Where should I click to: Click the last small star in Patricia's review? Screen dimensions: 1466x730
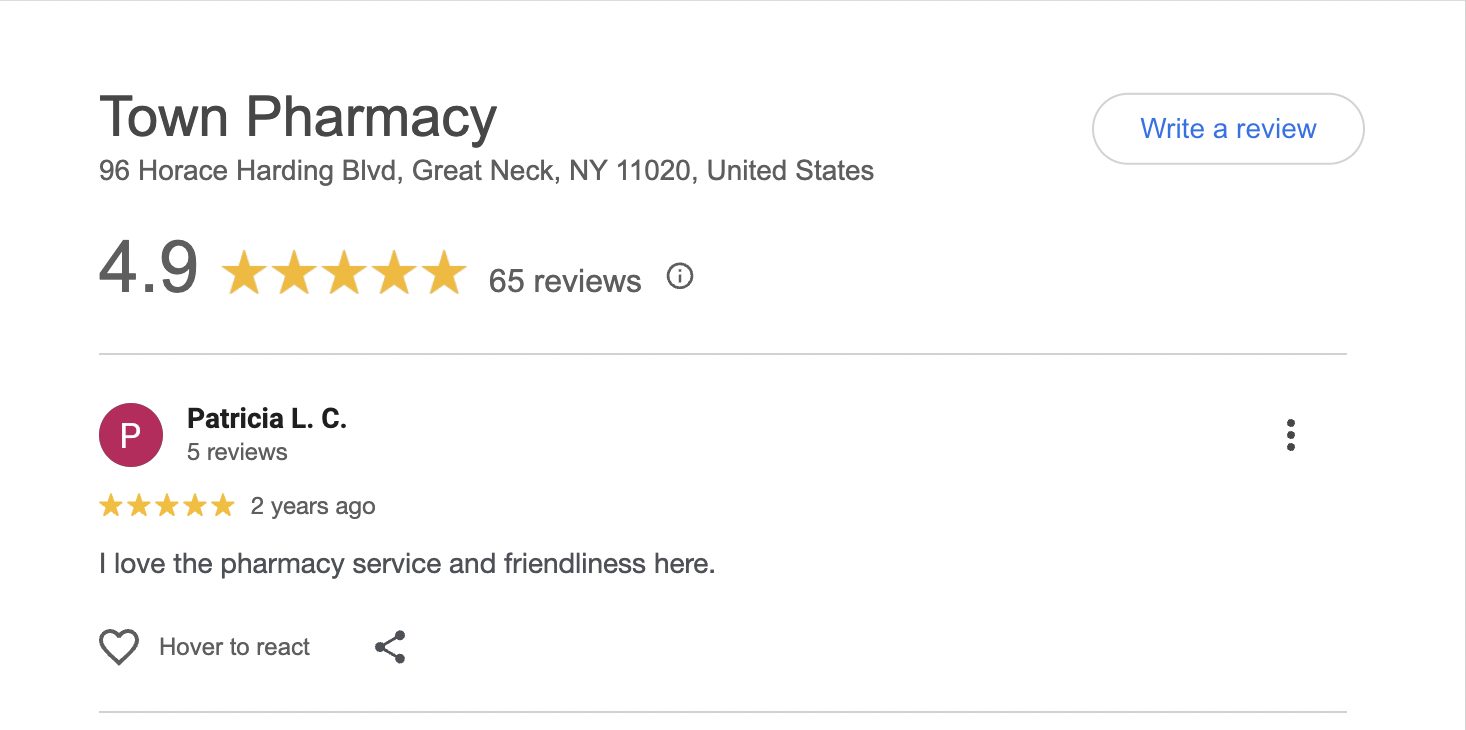pos(223,506)
